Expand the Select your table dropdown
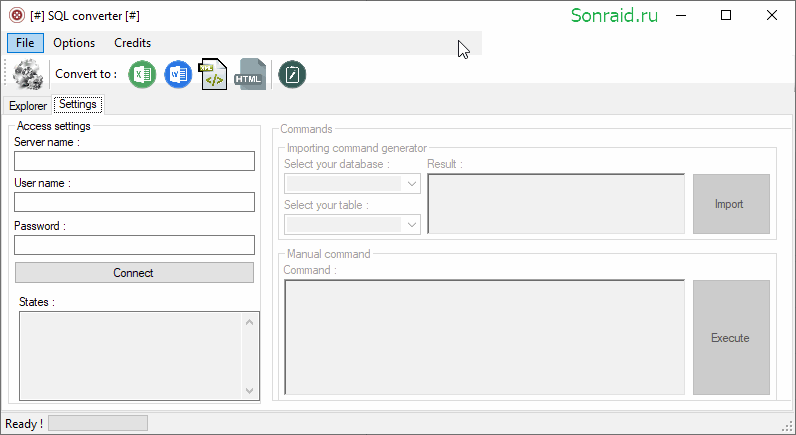 [412, 224]
